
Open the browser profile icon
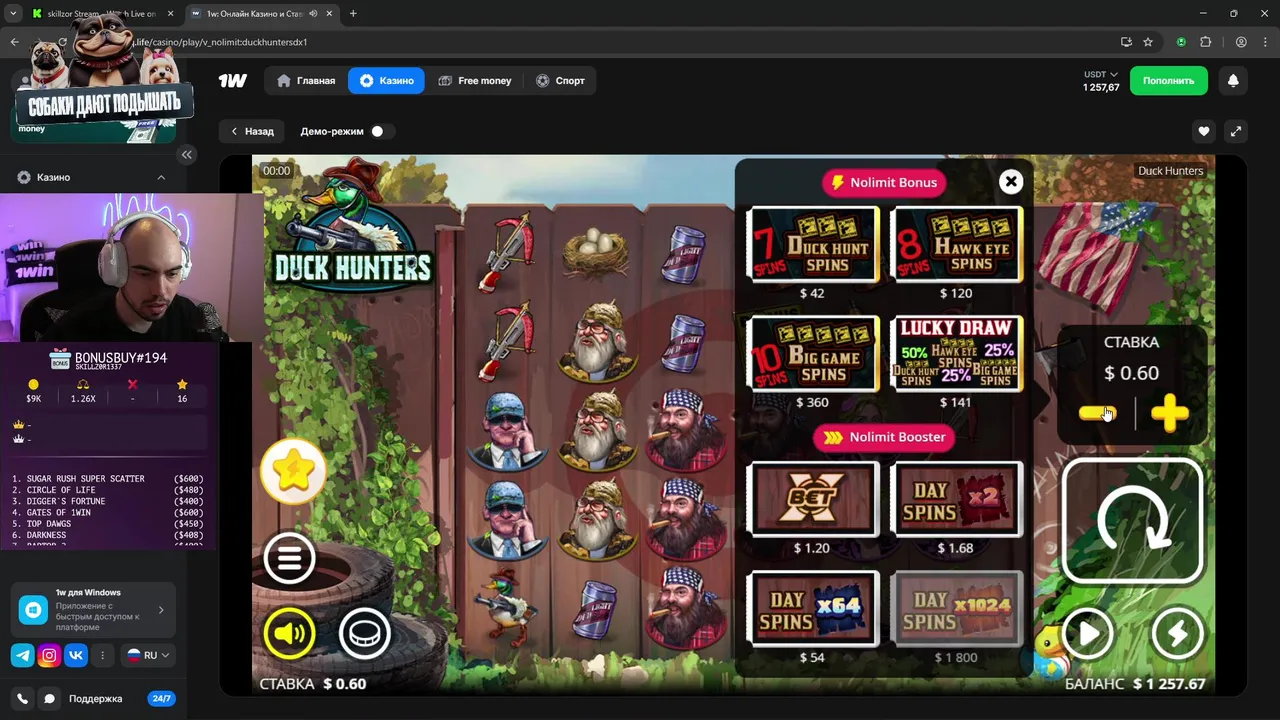pyautogui.click(x=1241, y=42)
